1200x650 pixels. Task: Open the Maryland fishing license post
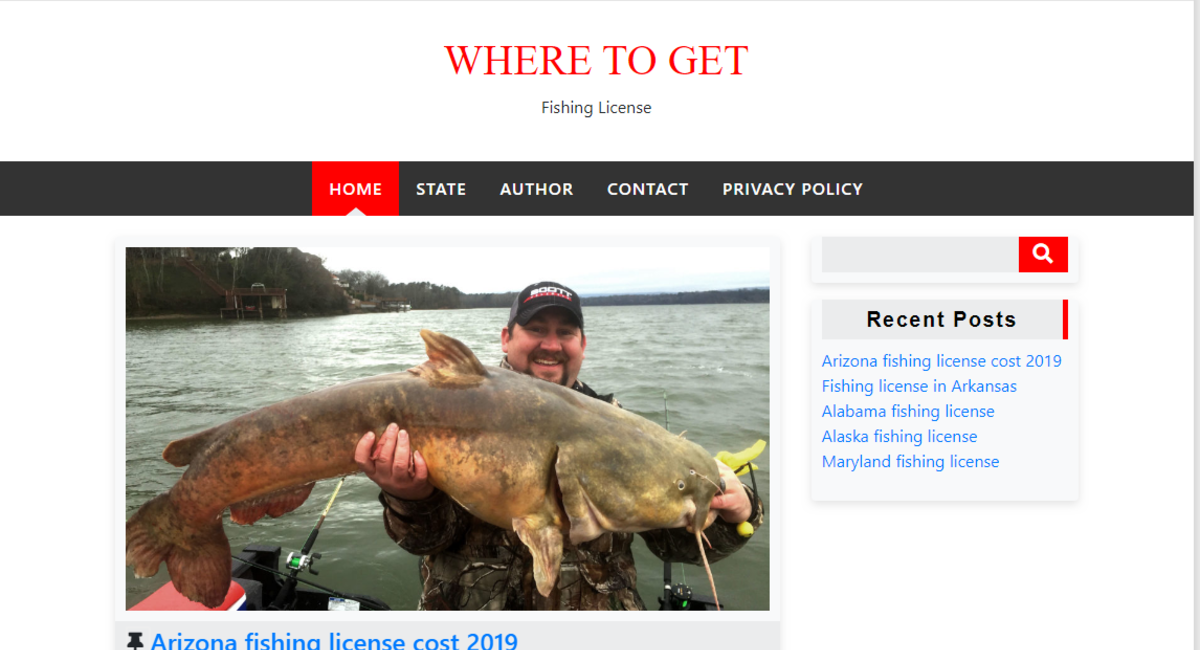point(910,461)
